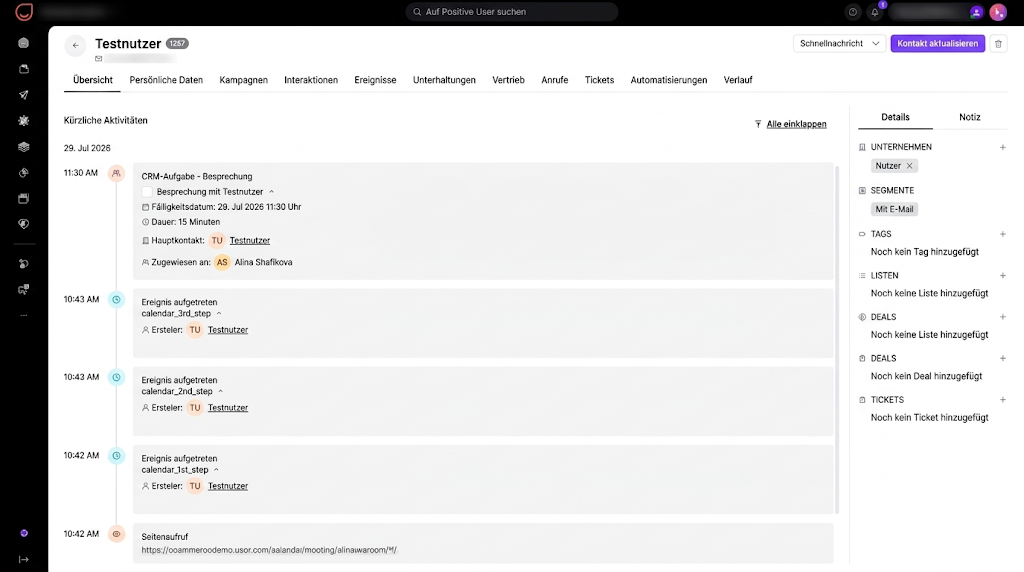Add a tag with TAGS plus
1024x572 pixels.
(x=1002, y=234)
